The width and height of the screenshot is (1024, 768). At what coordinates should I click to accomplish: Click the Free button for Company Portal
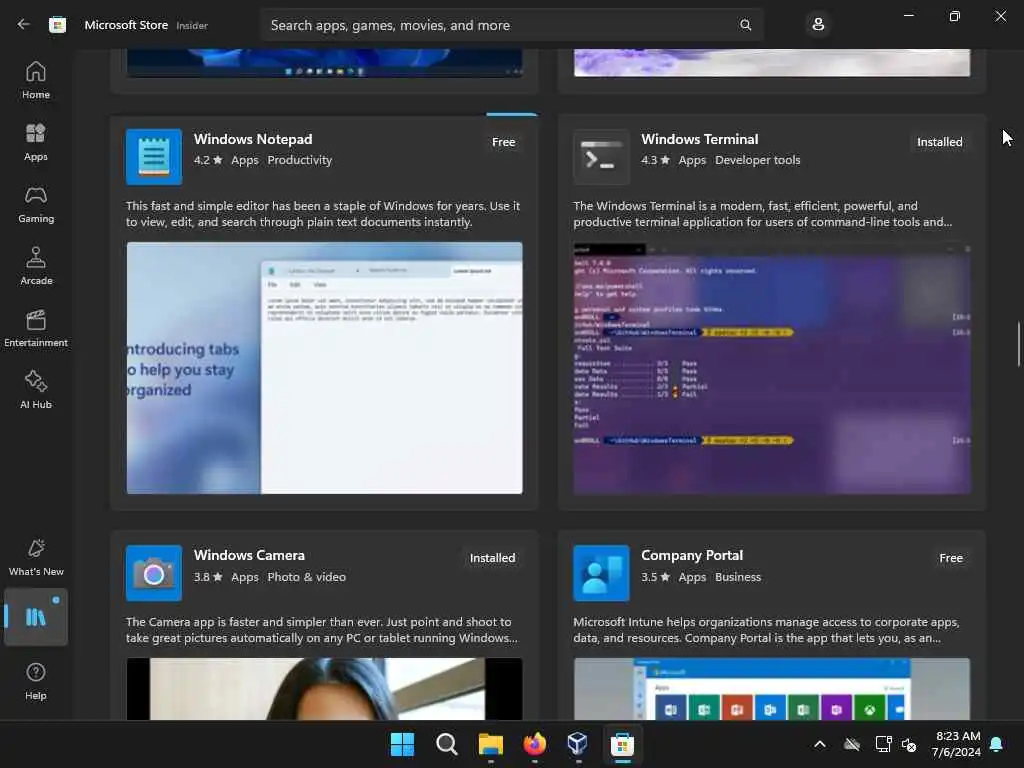pos(951,558)
